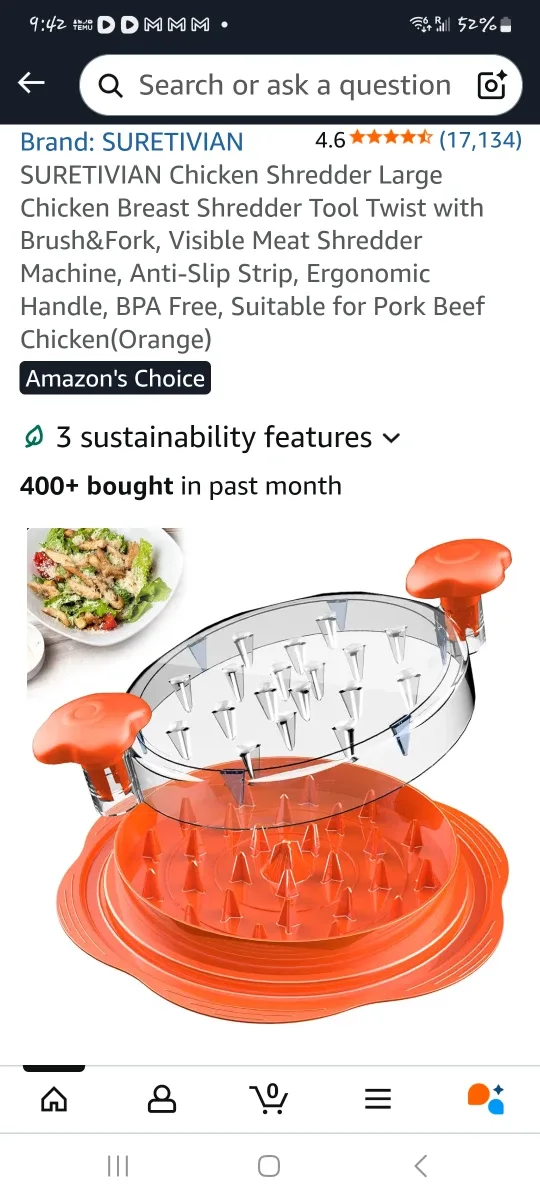Image resolution: width=540 pixels, height=1200 pixels.
Task: Tap Android recent apps button
Action: pyautogui.click(x=118, y=1166)
